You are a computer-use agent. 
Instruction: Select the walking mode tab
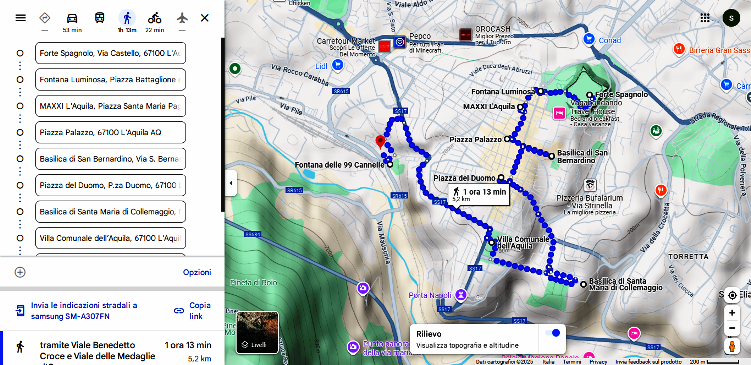127,18
